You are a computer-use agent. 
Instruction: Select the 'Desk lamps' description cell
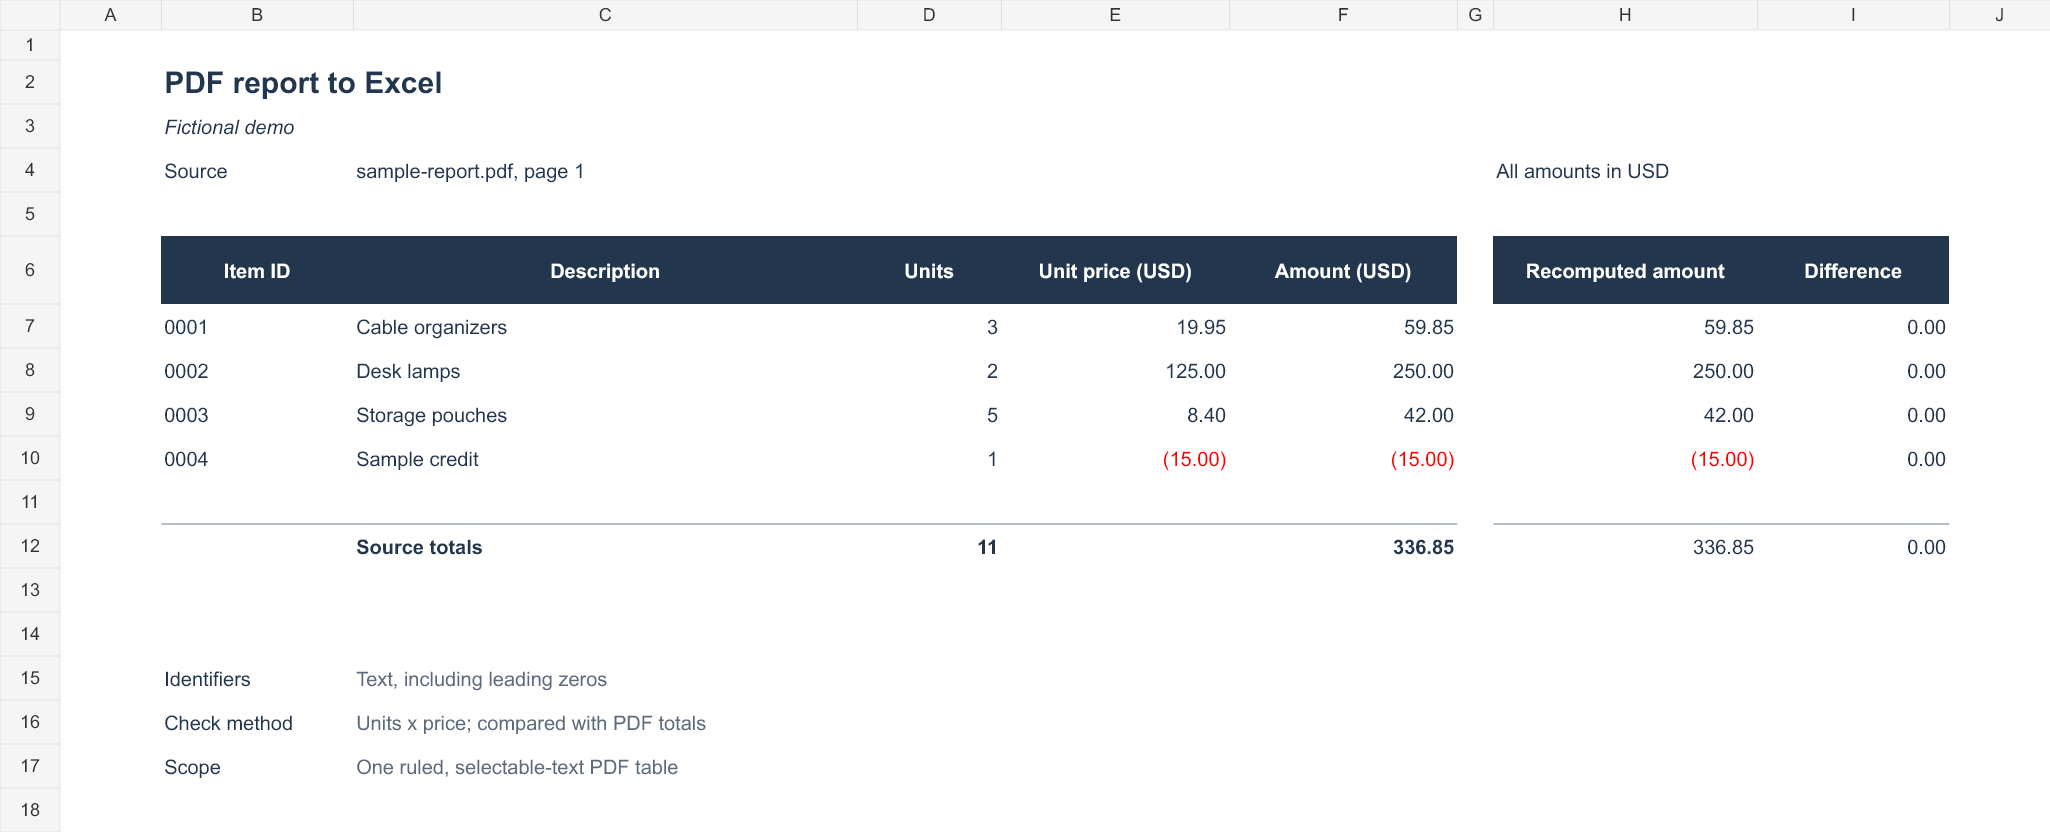pos(605,371)
